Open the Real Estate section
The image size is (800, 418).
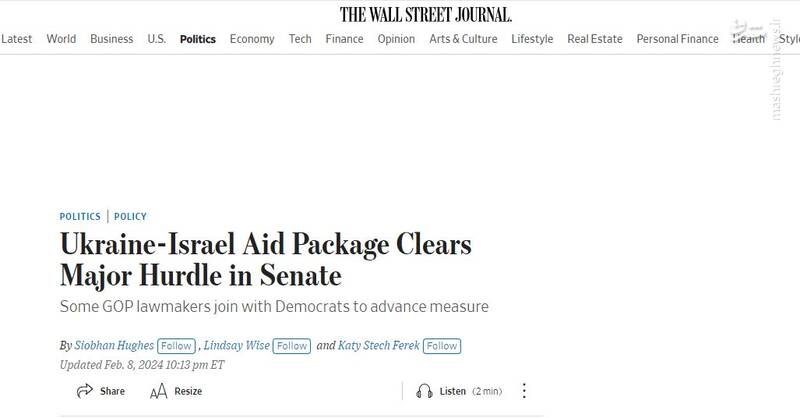pyautogui.click(x=595, y=39)
